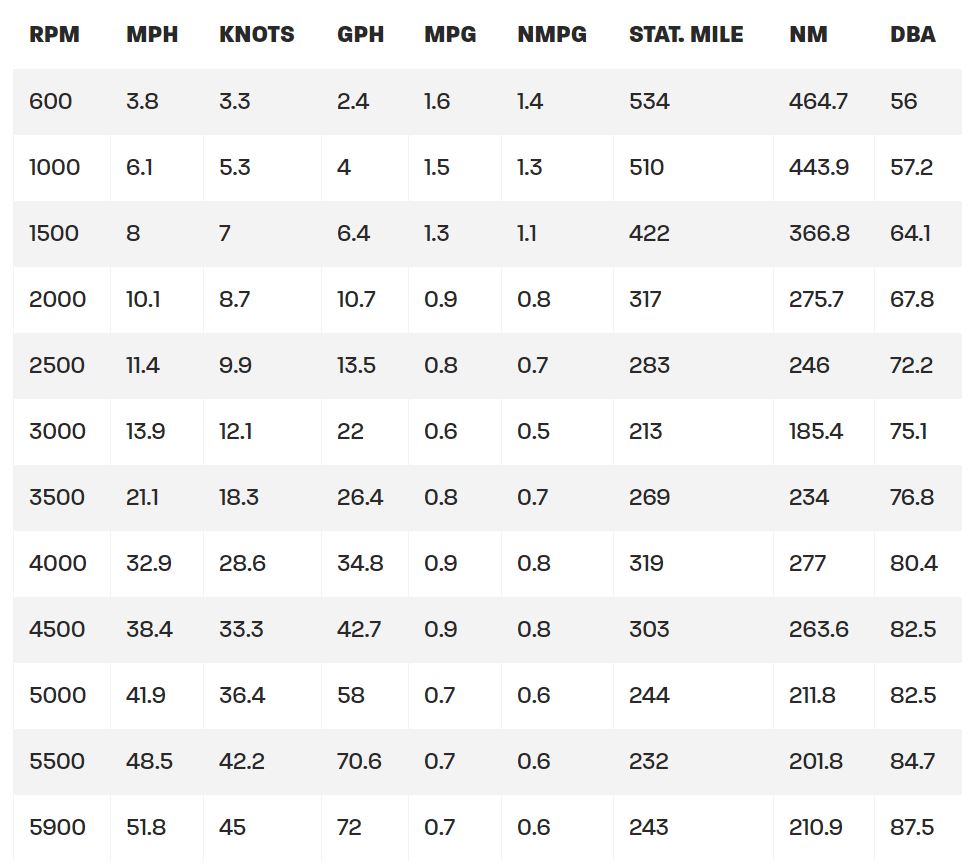Click the NMPG column header
978x868 pixels.
click(x=552, y=35)
